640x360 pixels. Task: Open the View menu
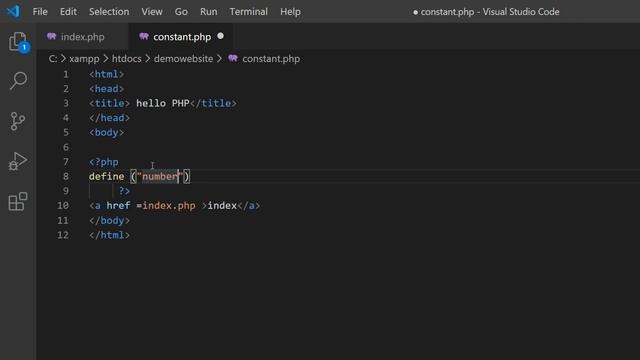[x=152, y=12]
